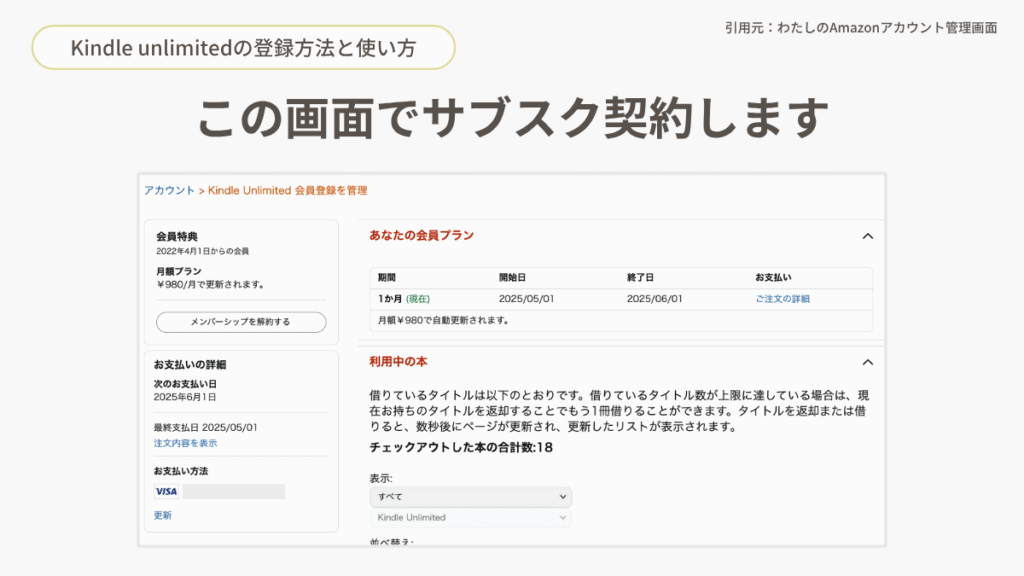Open the 注文内容を表示 link

pyautogui.click(x=185, y=443)
